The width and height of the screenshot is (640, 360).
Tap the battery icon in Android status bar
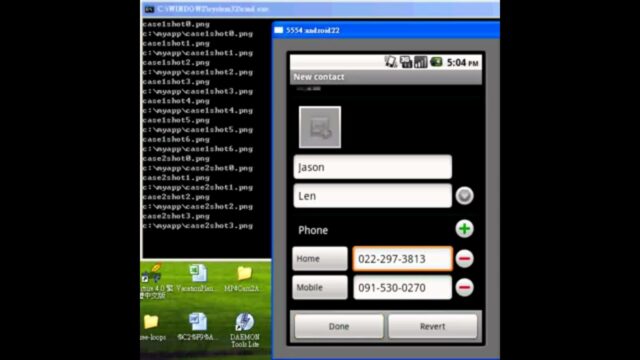pyautogui.click(x=436, y=62)
